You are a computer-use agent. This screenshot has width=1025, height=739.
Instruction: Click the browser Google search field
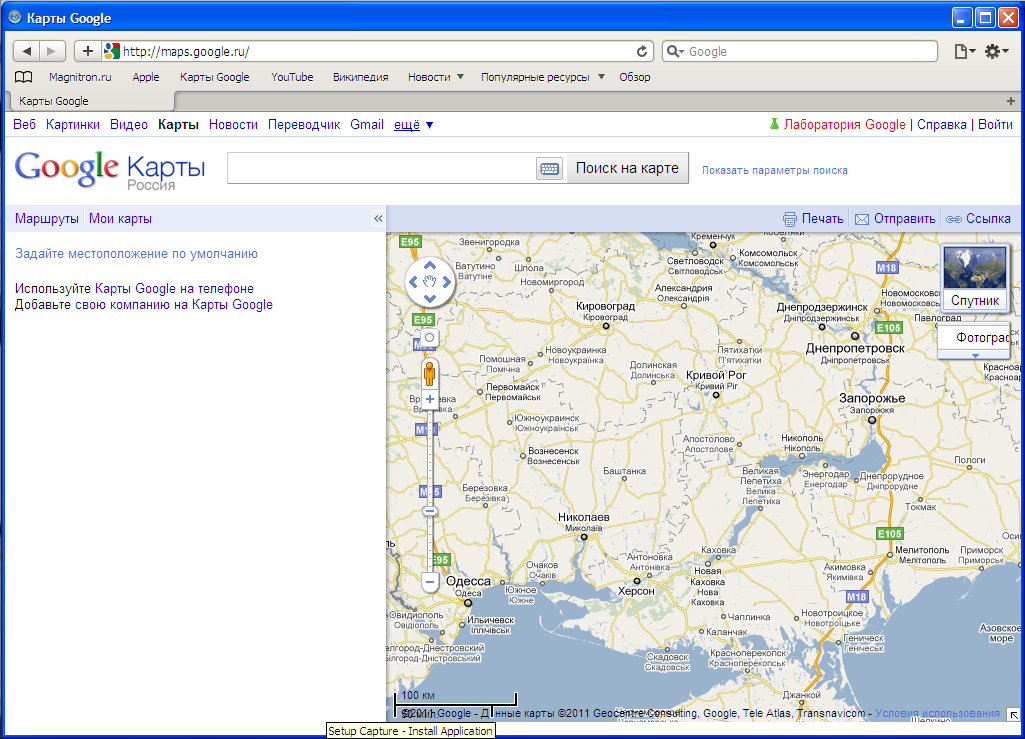click(800, 51)
